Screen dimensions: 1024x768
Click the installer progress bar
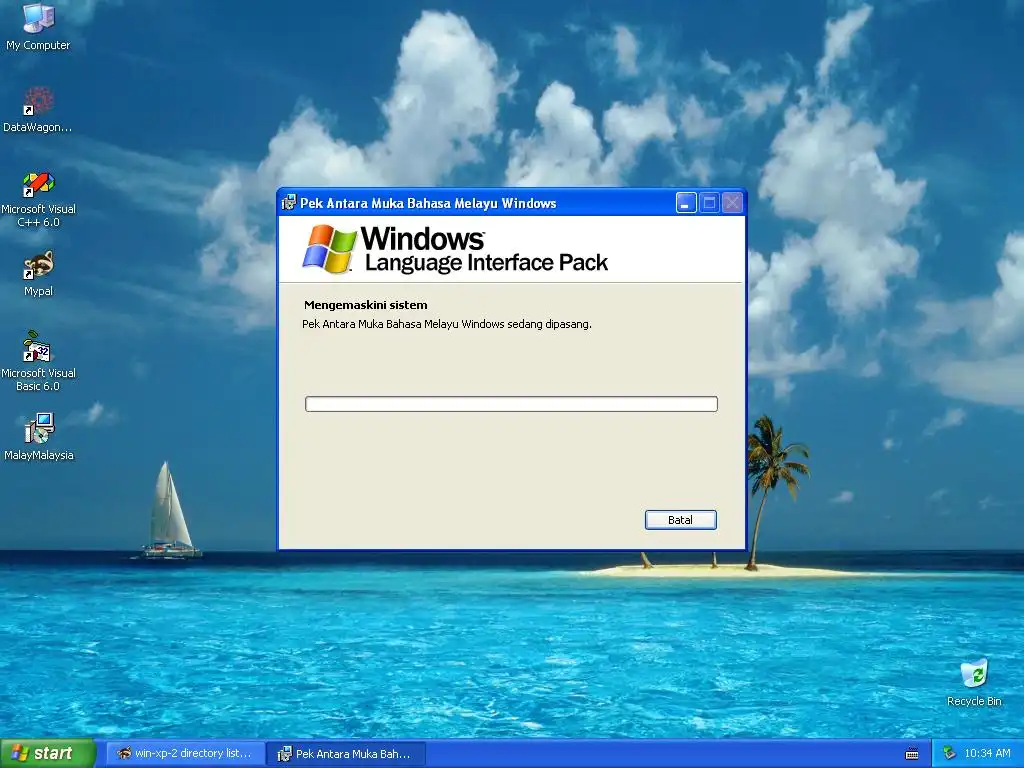pyautogui.click(x=511, y=404)
